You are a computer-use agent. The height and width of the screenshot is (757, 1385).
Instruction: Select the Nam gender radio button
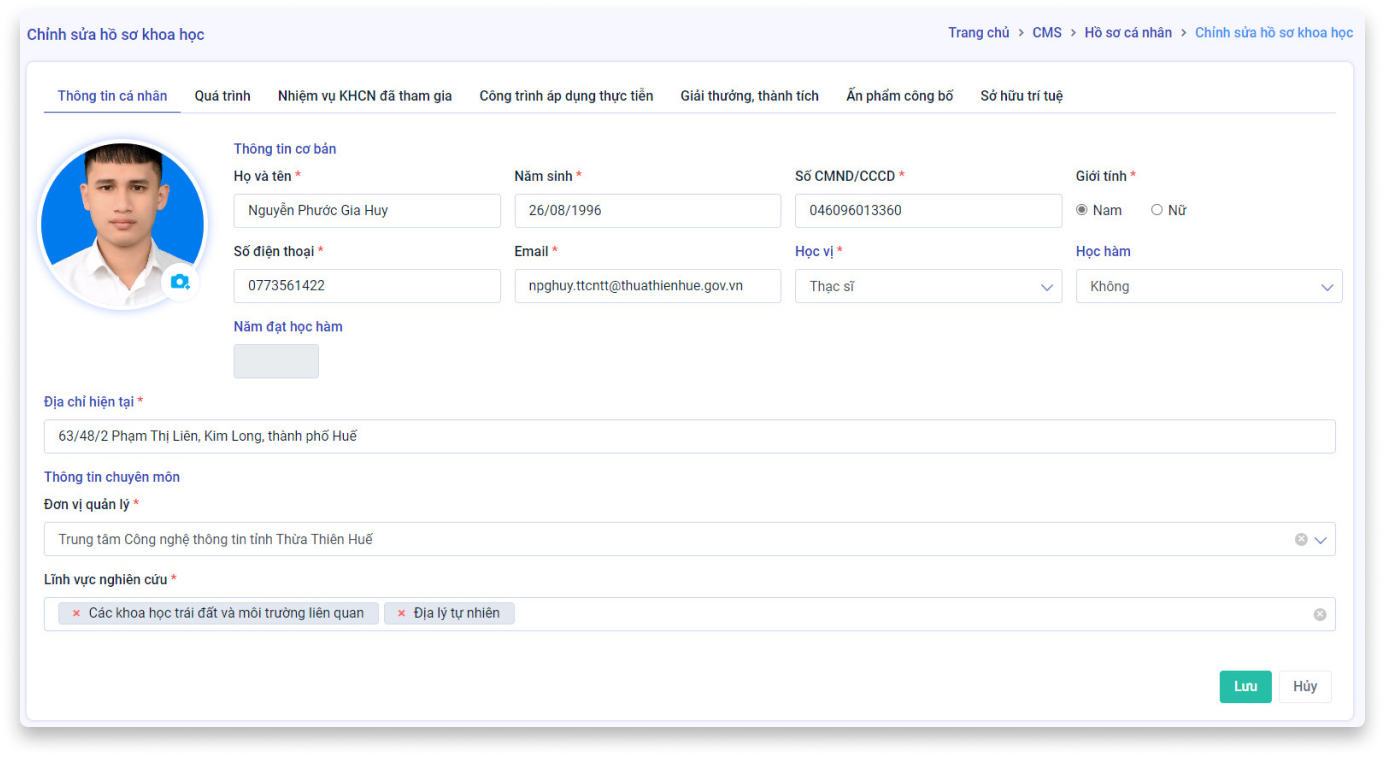1082,210
